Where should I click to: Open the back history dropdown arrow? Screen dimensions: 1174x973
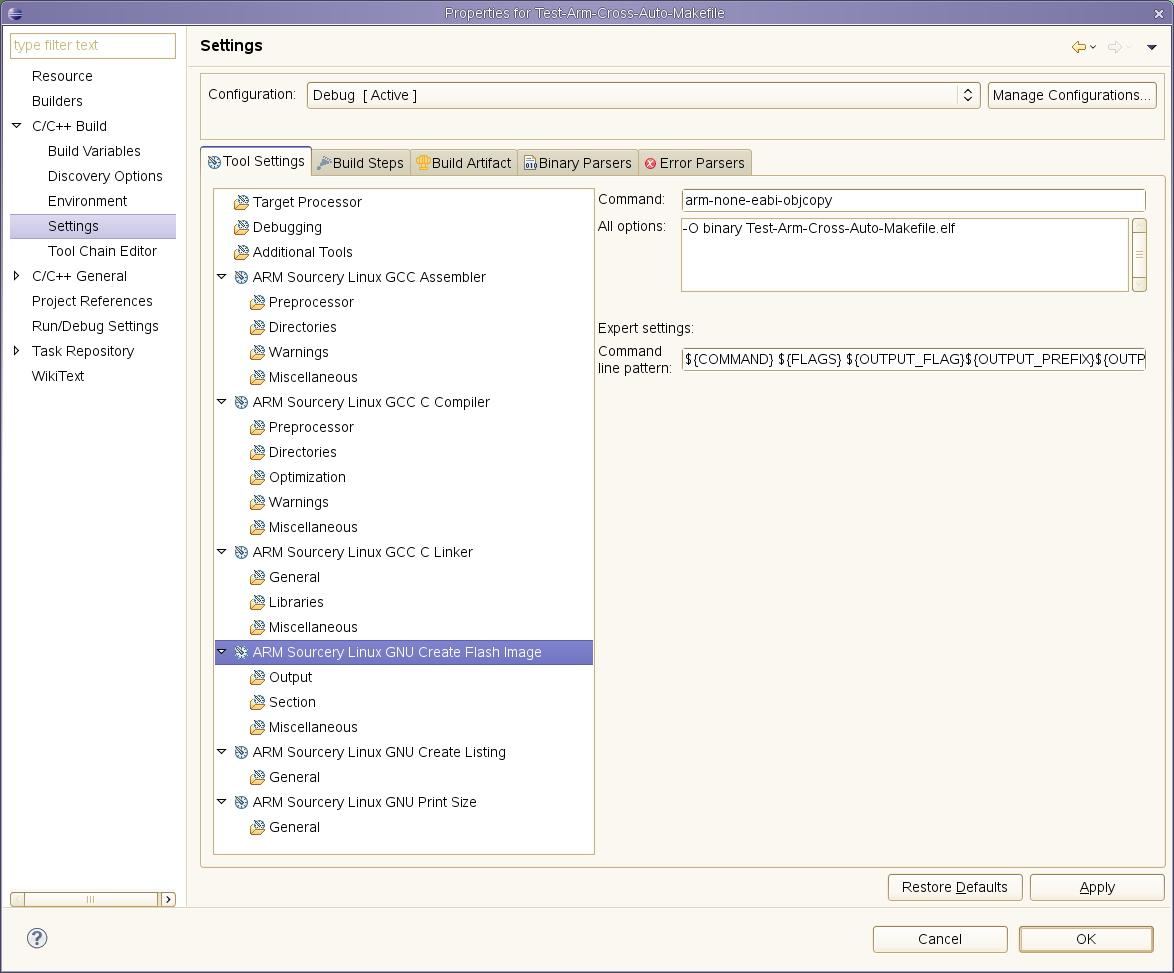(x=1093, y=47)
